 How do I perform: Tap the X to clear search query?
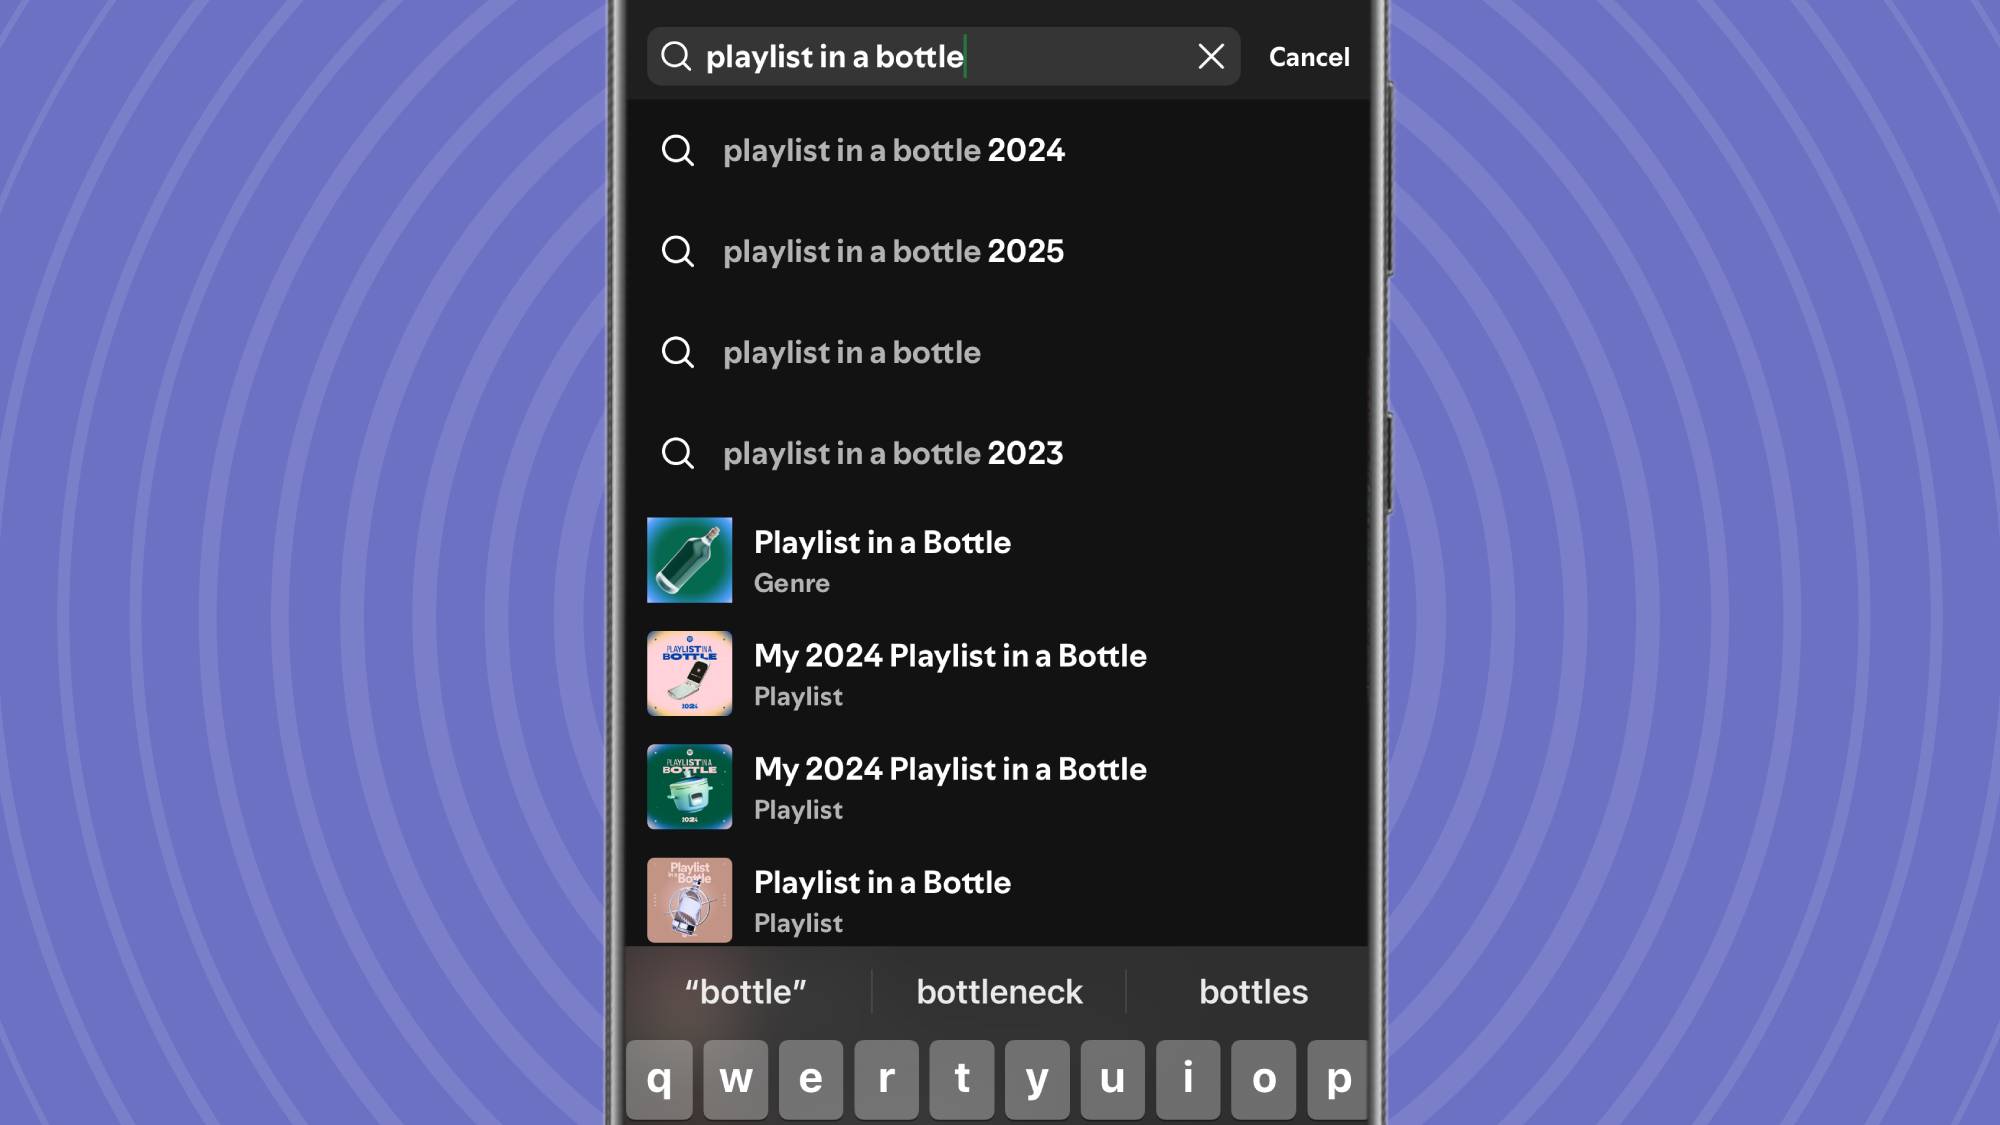(x=1209, y=55)
